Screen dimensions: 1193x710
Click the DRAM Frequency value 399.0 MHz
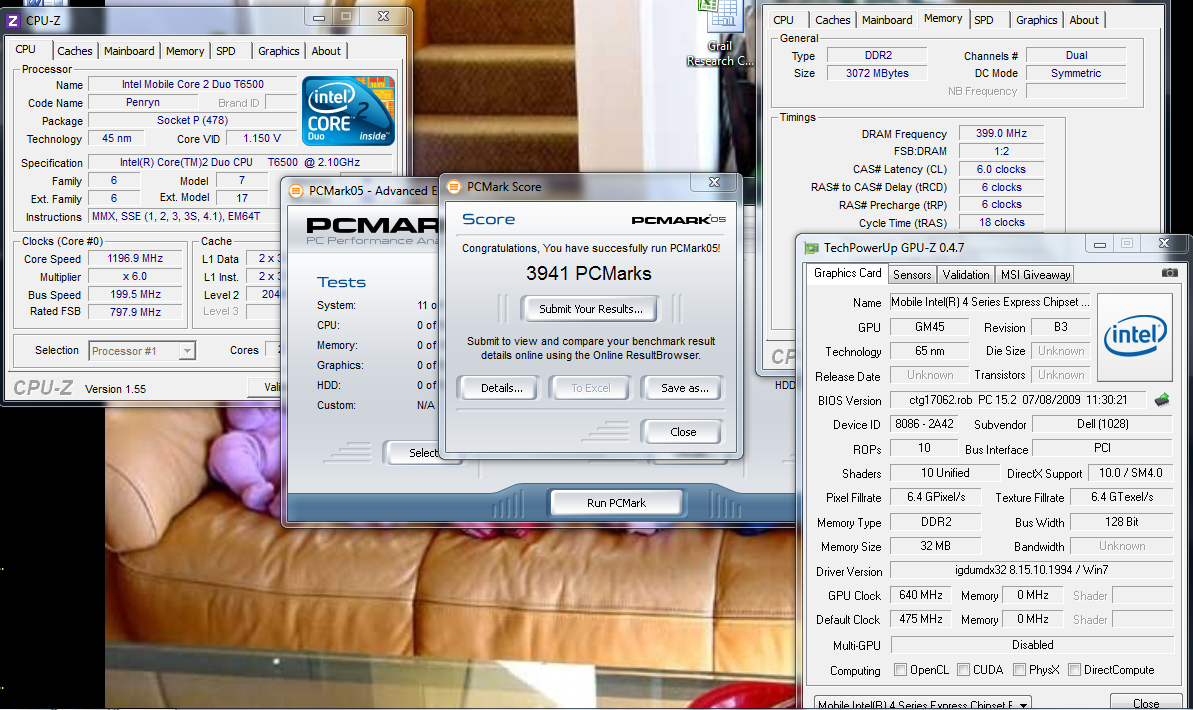click(x=1001, y=133)
